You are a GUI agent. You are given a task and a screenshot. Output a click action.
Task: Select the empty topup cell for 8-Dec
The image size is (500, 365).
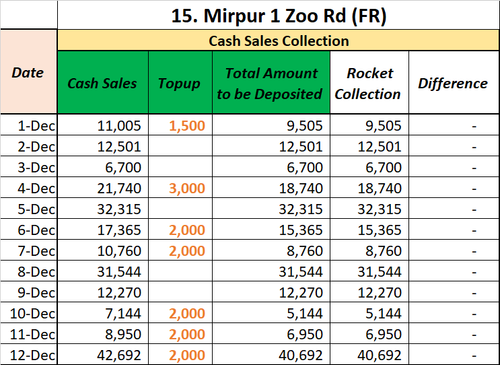[x=180, y=271]
